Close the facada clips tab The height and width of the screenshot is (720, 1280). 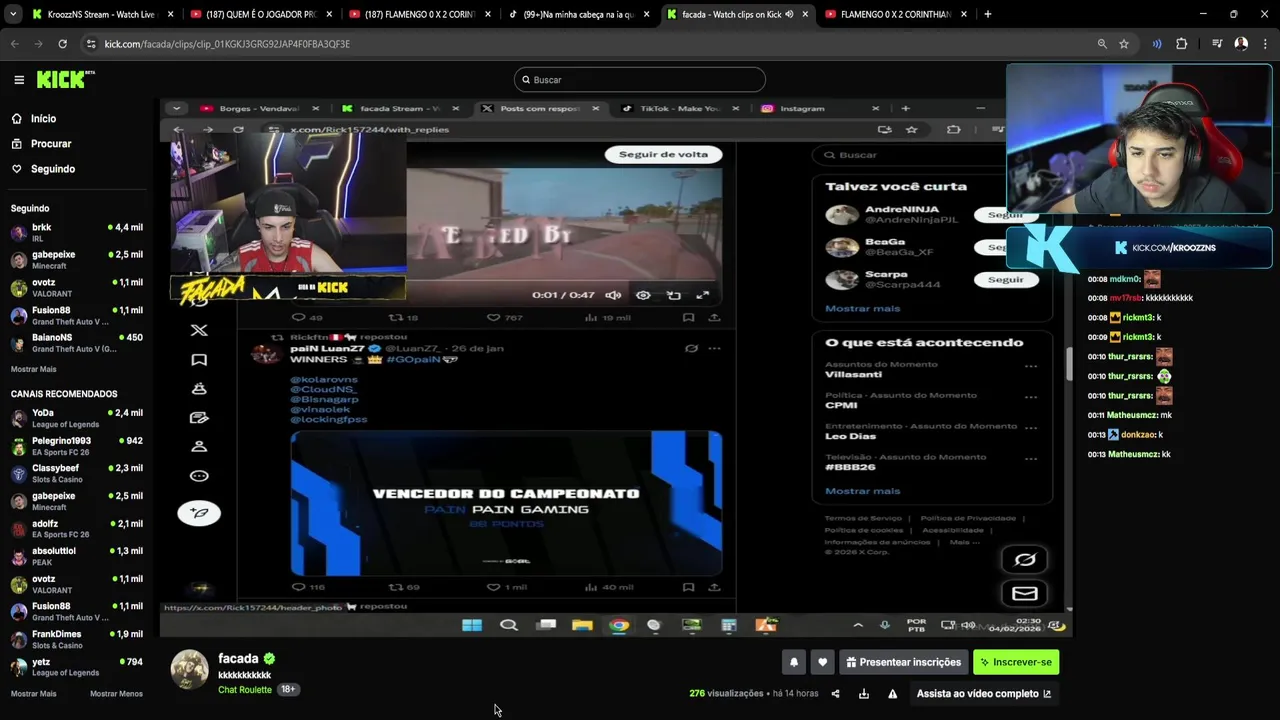[x=805, y=14]
